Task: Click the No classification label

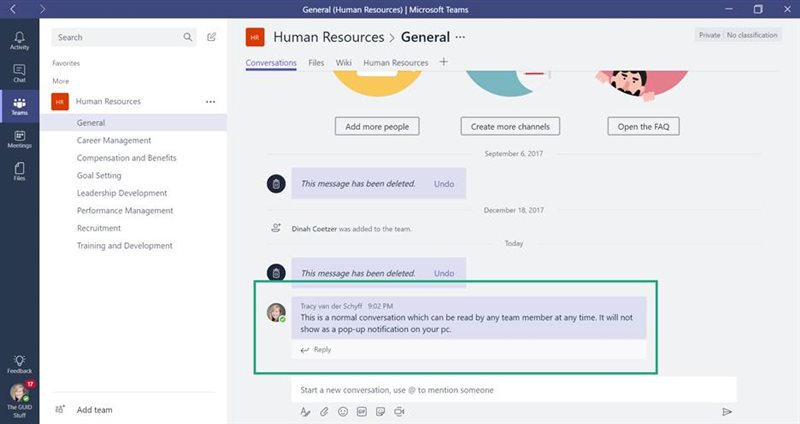Action: (x=752, y=35)
